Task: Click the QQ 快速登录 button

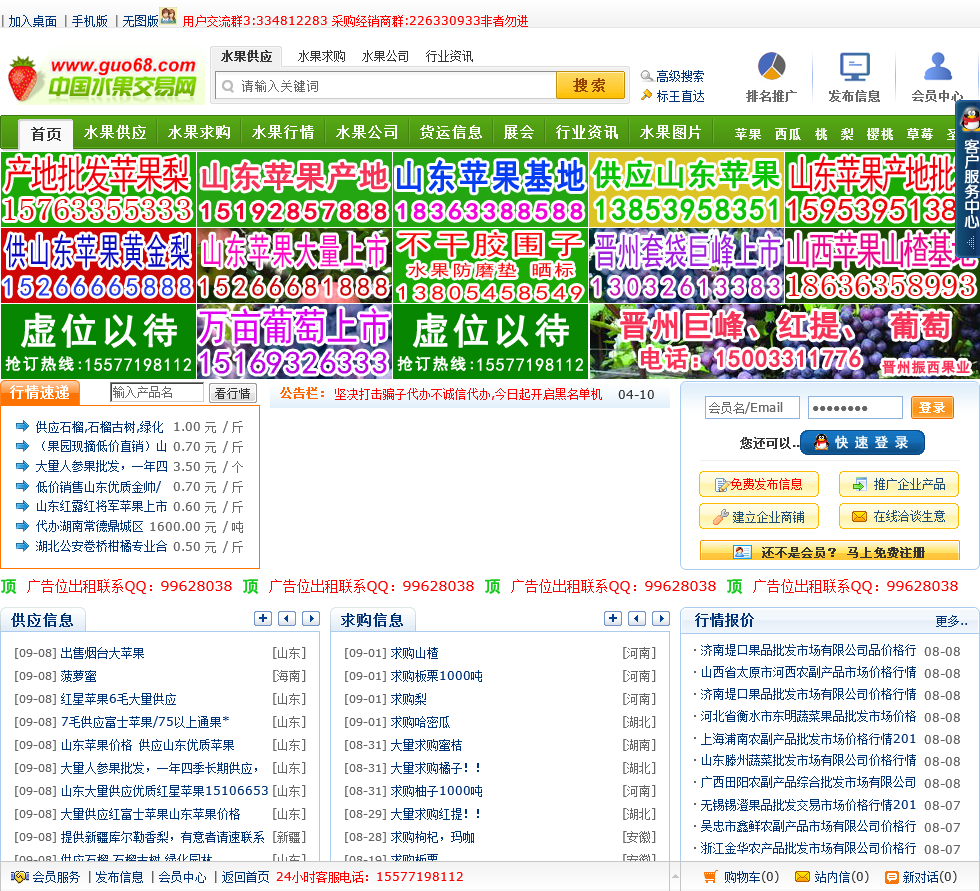Action: [862, 442]
